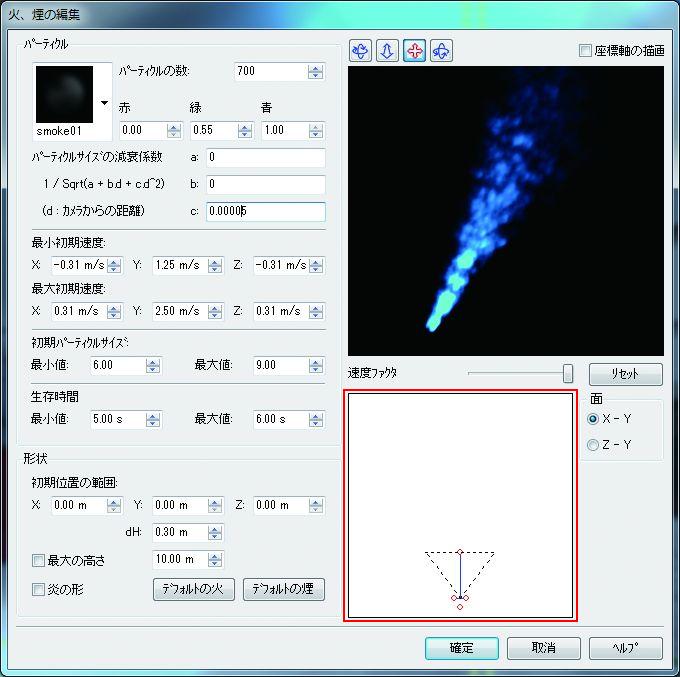Enable the 炎の形 checkbox
This screenshot has height=677, width=680.
click(38, 589)
